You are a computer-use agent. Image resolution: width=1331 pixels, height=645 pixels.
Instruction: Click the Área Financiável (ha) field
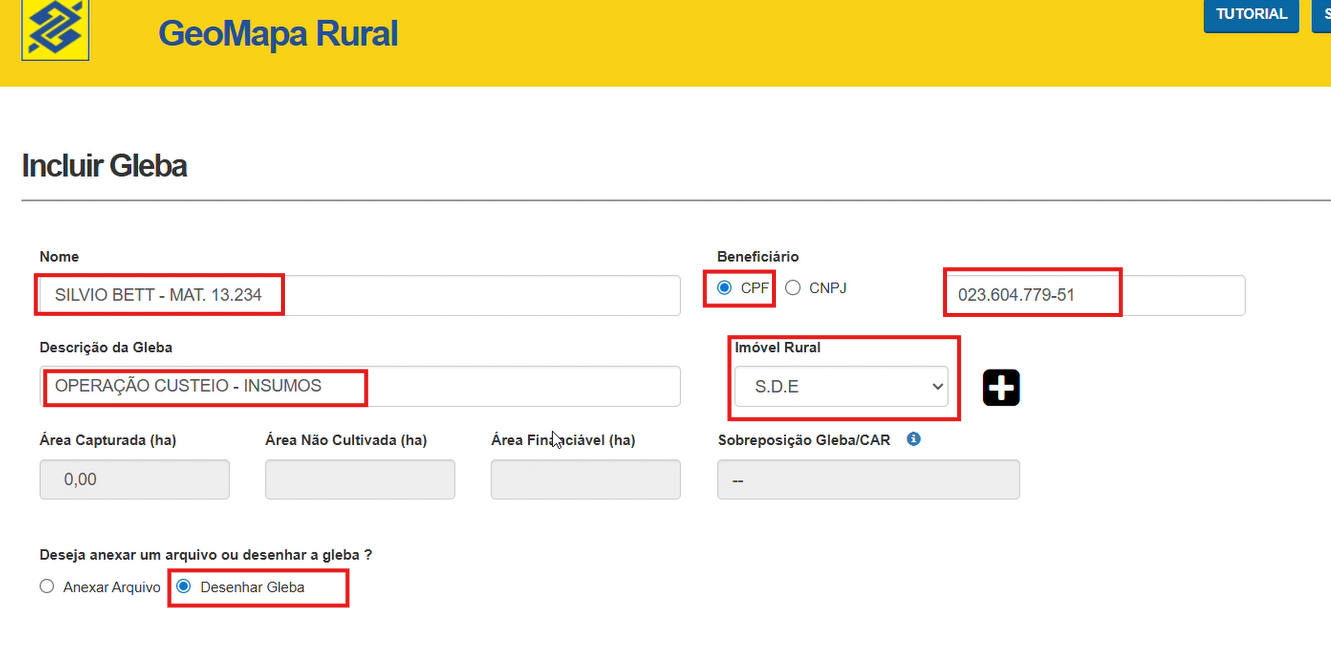(x=585, y=480)
